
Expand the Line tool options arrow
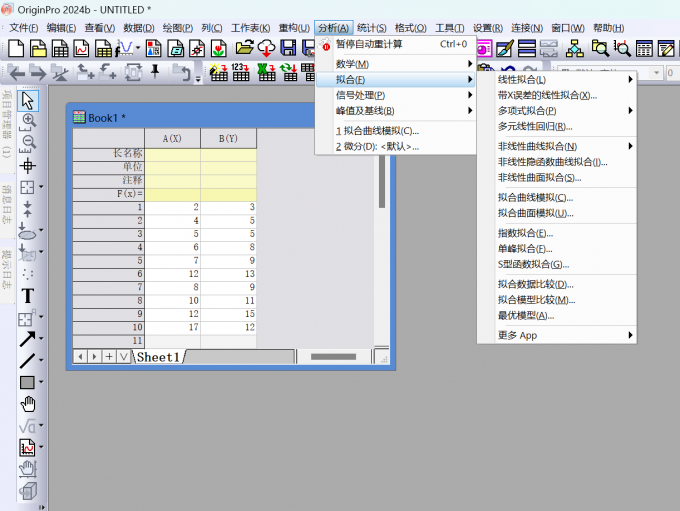pyautogui.click(x=42, y=360)
